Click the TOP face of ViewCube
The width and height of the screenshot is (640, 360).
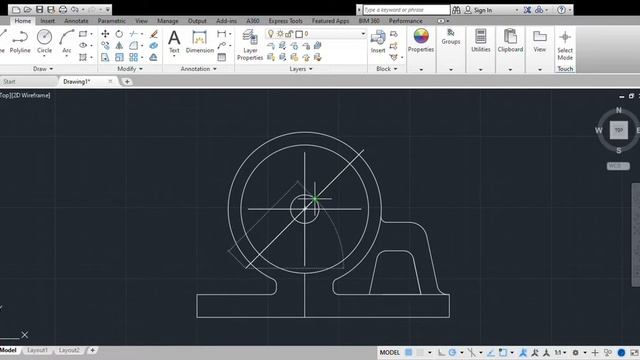[619, 130]
